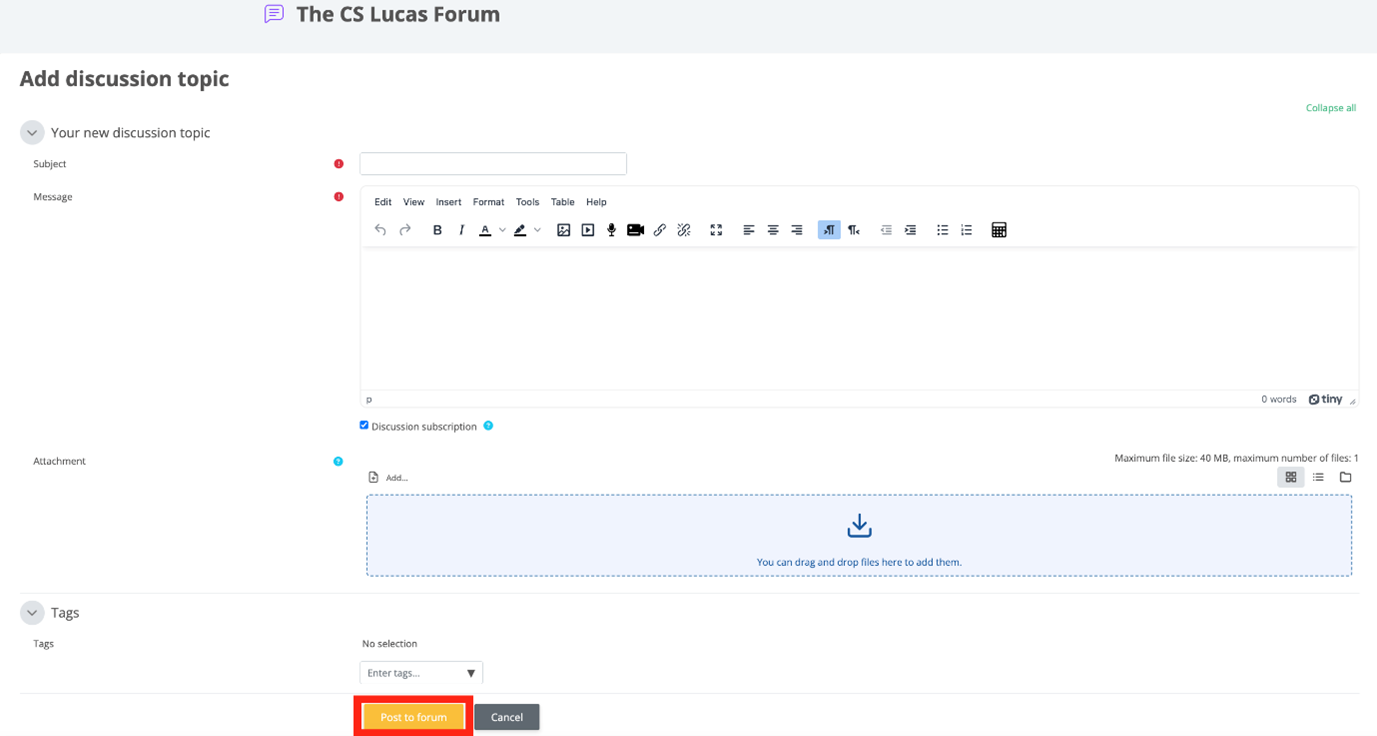Click the Subject input field
The width and height of the screenshot is (1377, 736).
(x=493, y=164)
